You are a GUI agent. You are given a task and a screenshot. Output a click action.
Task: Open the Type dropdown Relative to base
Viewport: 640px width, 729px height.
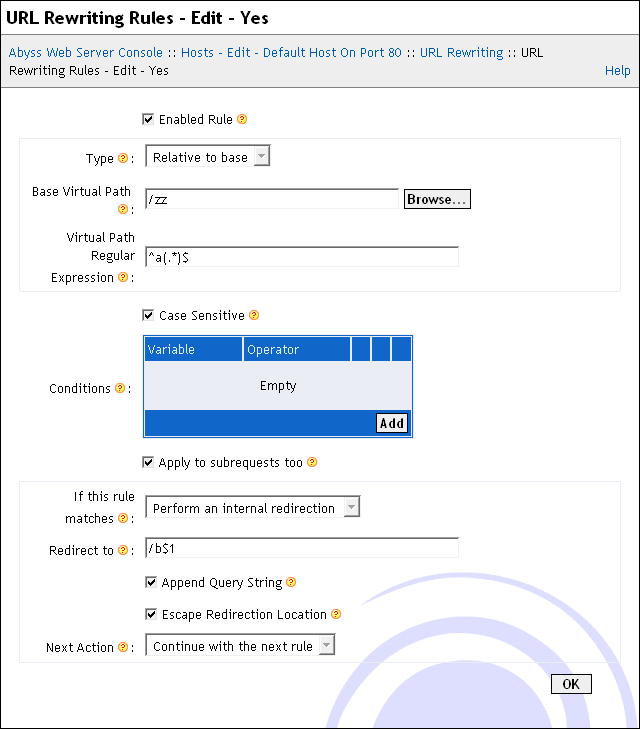(208, 157)
